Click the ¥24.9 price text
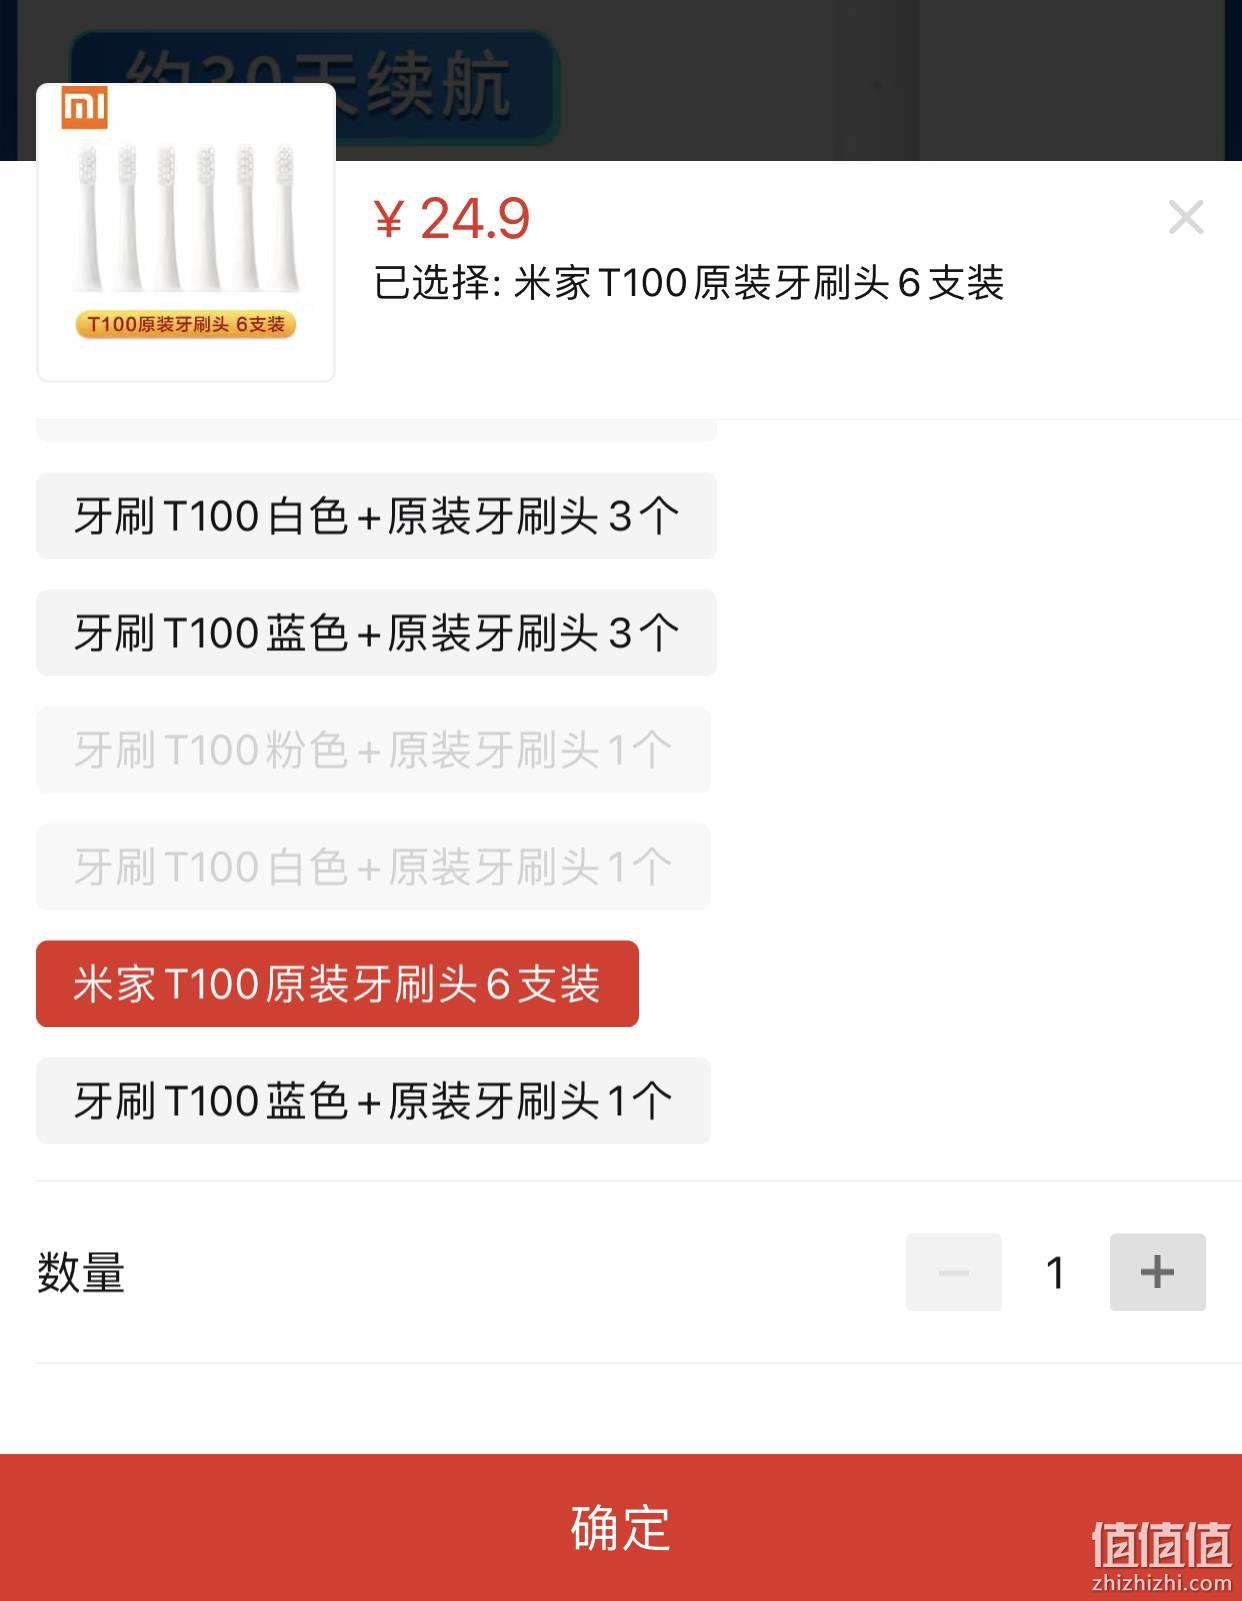Viewport: 1242px width, 1601px height. click(452, 218)
